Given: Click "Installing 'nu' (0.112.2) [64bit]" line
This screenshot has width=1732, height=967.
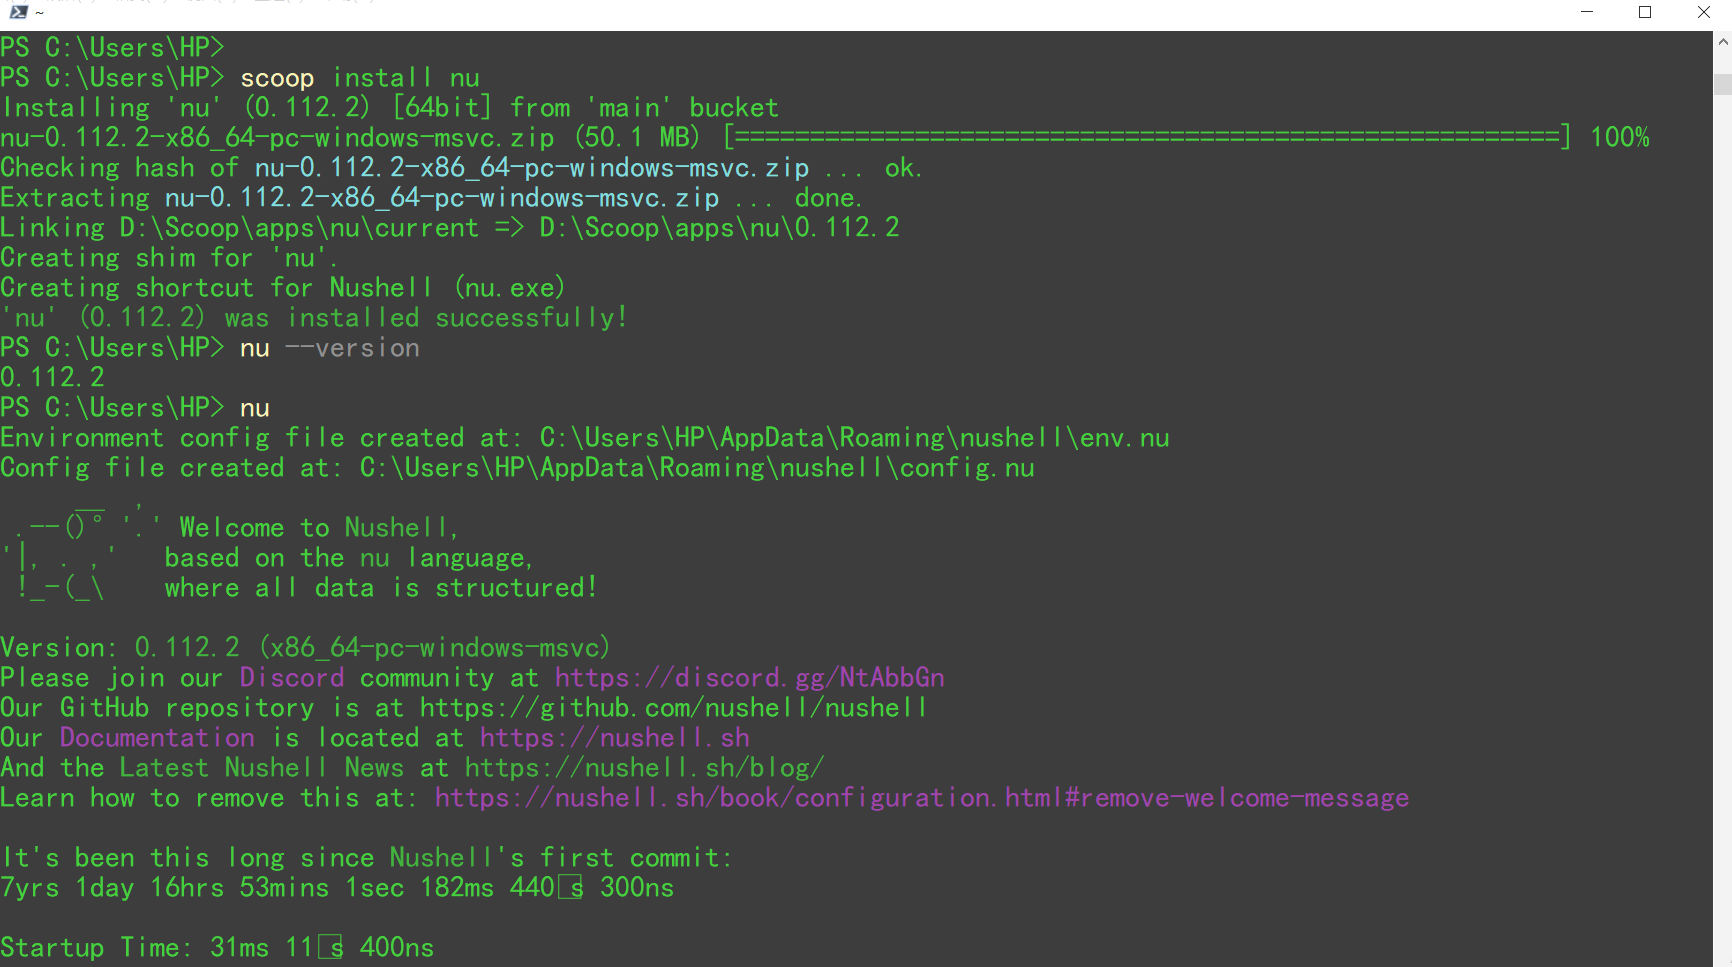Looking at the screenshot, I should (390, 108).
